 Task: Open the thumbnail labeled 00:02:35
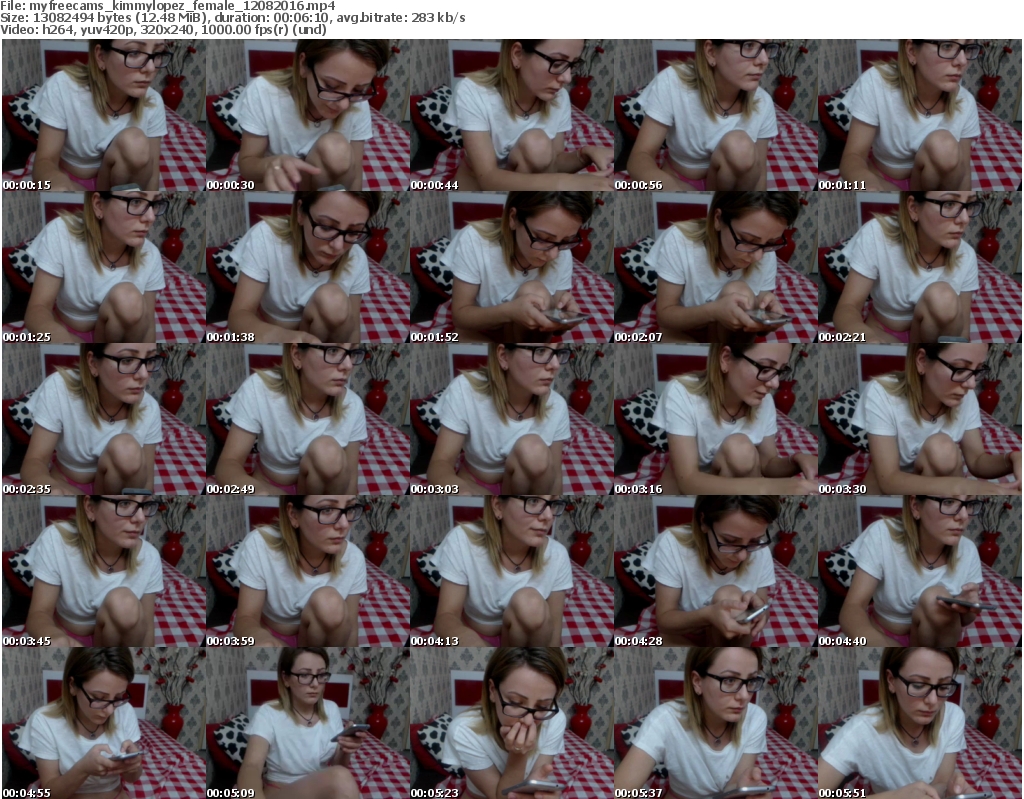[104, 419]
